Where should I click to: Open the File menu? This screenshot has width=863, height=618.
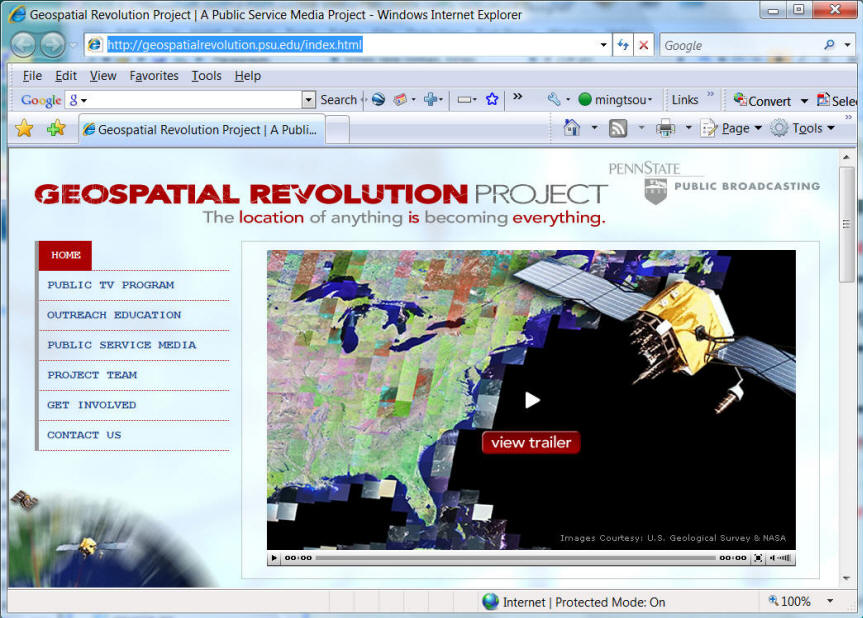(32, 75)
